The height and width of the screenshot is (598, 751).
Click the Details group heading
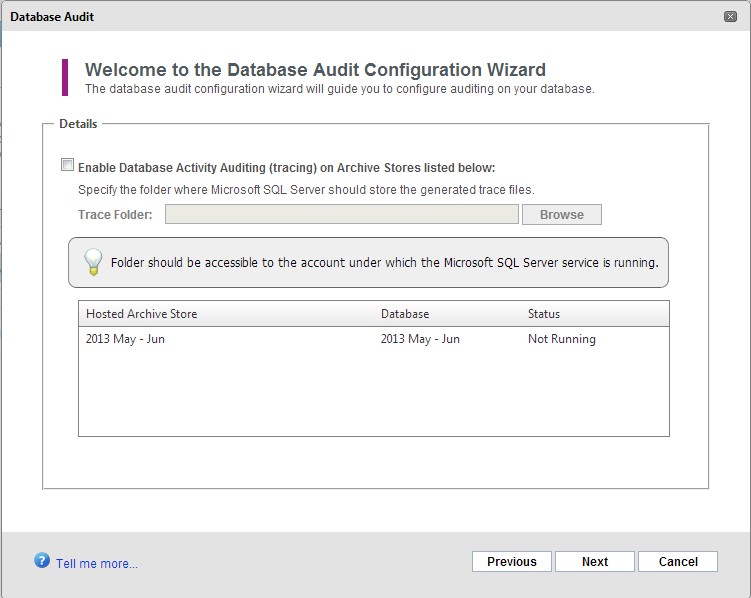pyautogui.click(x=78, y=124)
